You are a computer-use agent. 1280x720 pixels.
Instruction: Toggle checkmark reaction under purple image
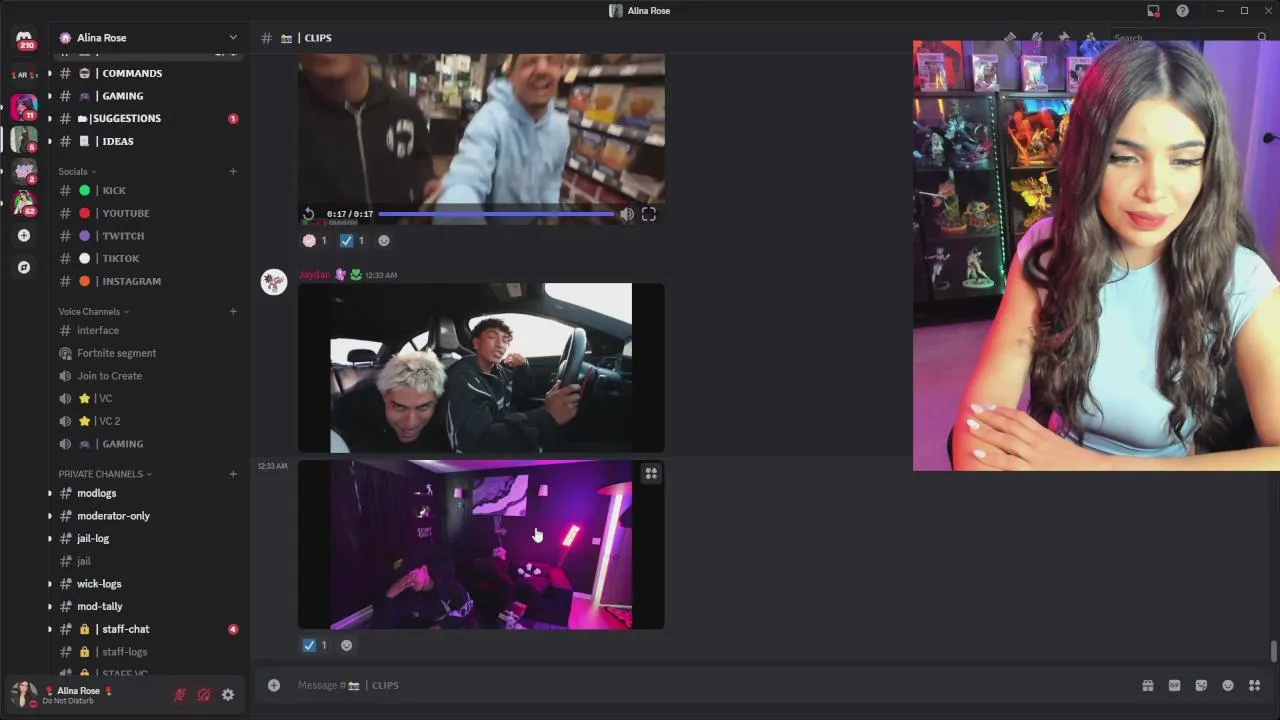click(315, 645)
